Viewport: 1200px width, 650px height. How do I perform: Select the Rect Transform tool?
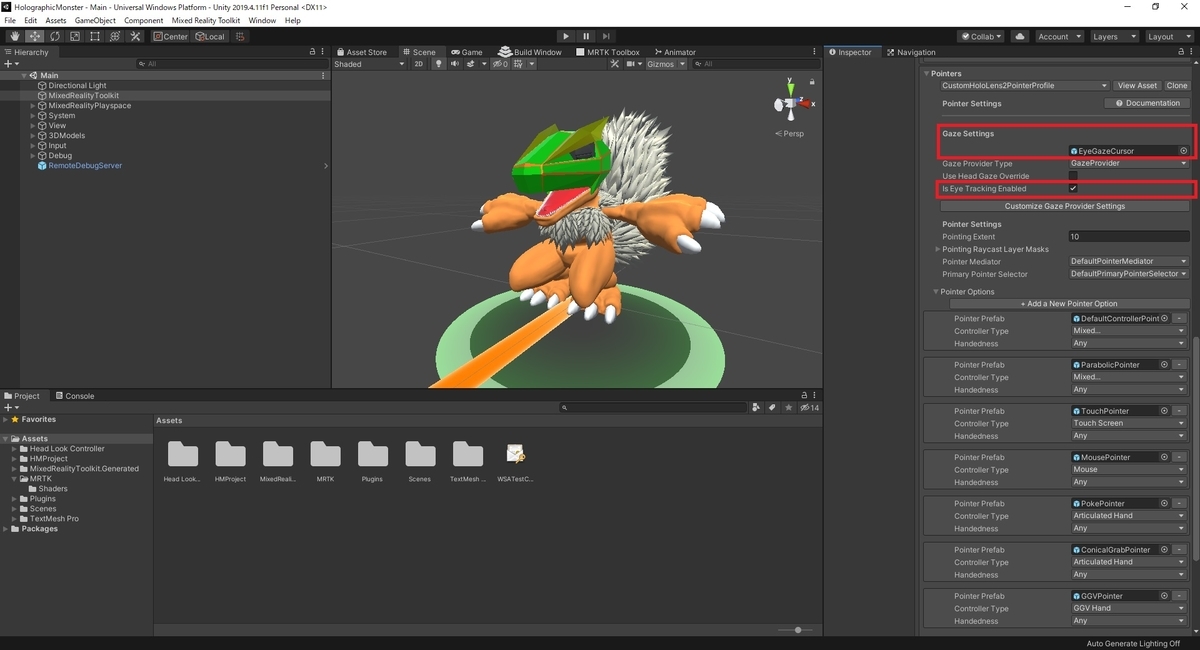(x=94, y=36)
